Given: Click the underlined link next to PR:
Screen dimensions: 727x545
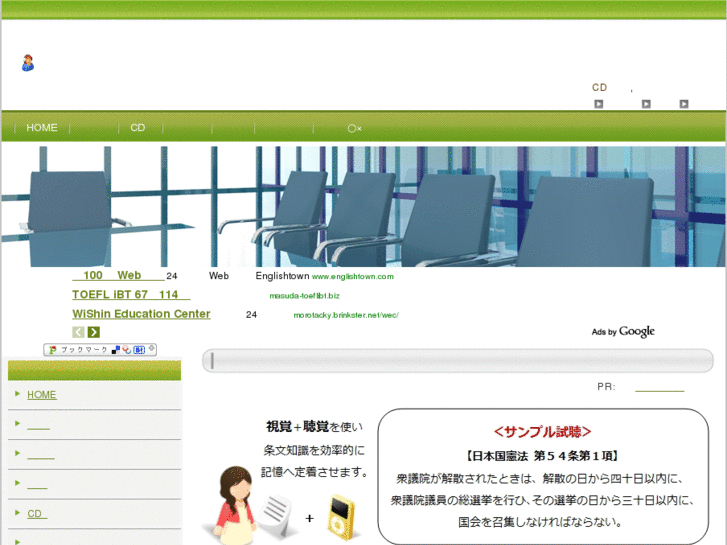Looking at the screenshot, I should pyautogui.click(x=659, y=387).
